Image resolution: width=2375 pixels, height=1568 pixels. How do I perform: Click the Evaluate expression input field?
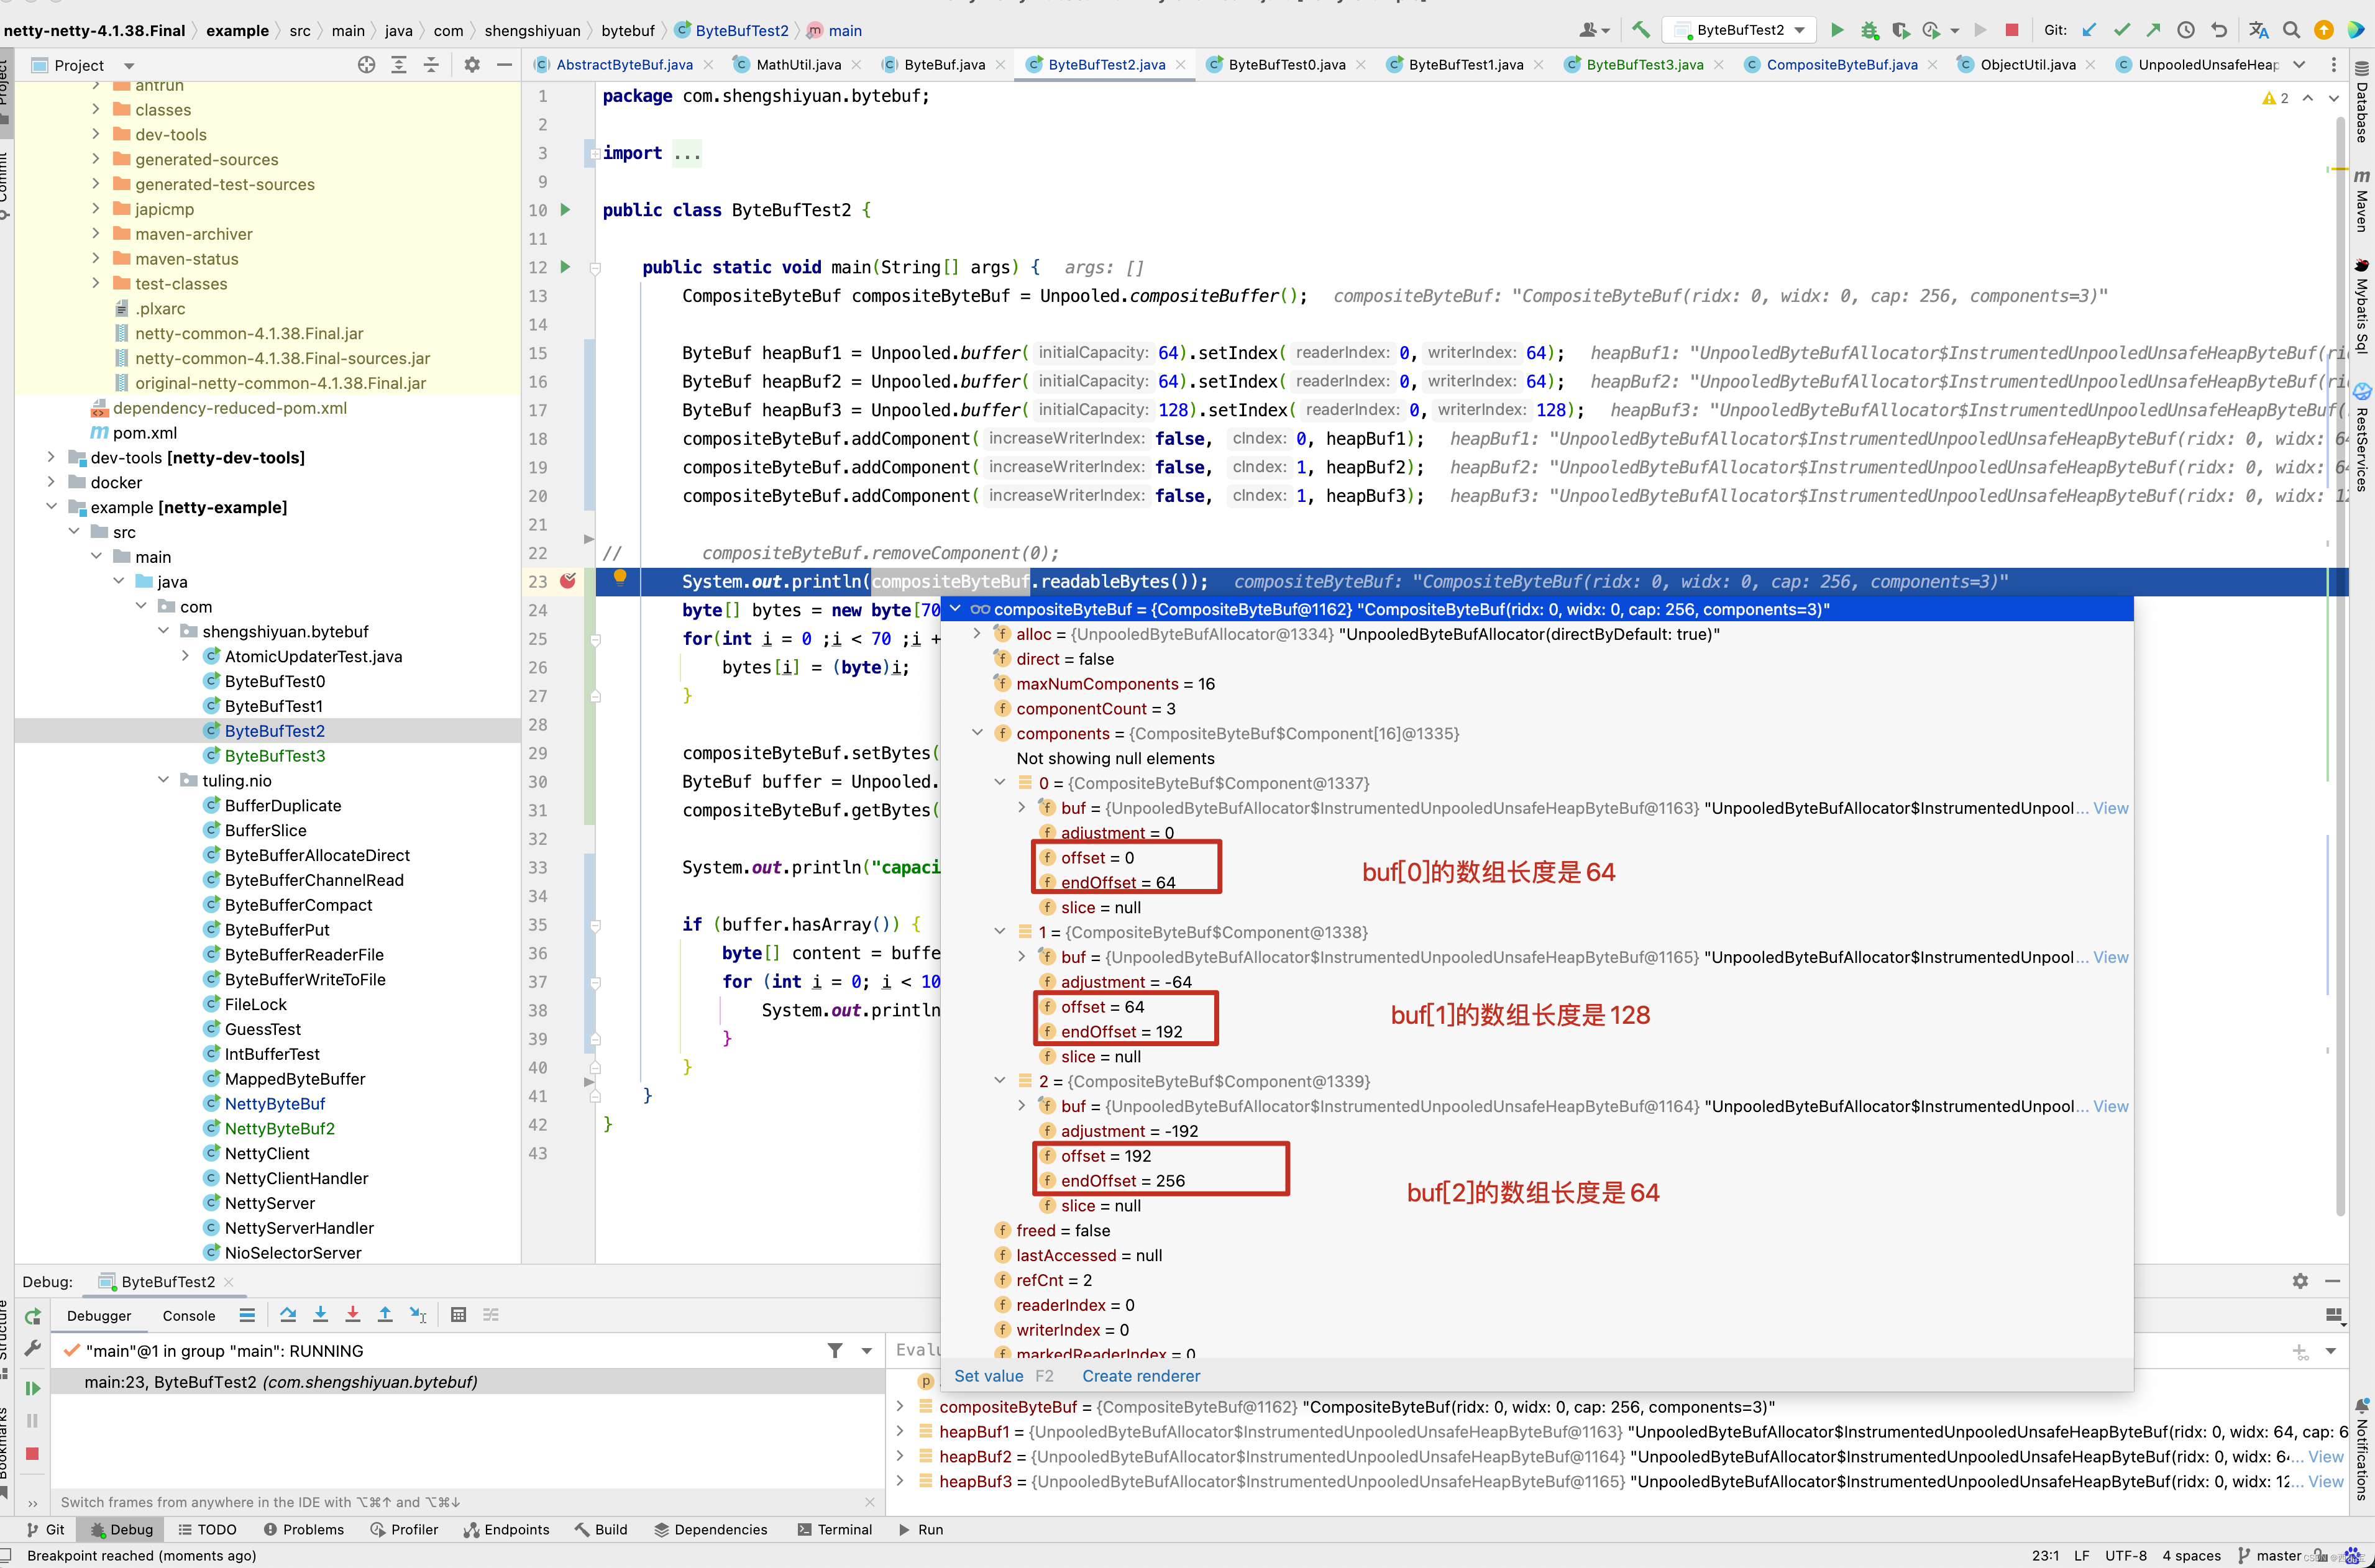1590,1350
